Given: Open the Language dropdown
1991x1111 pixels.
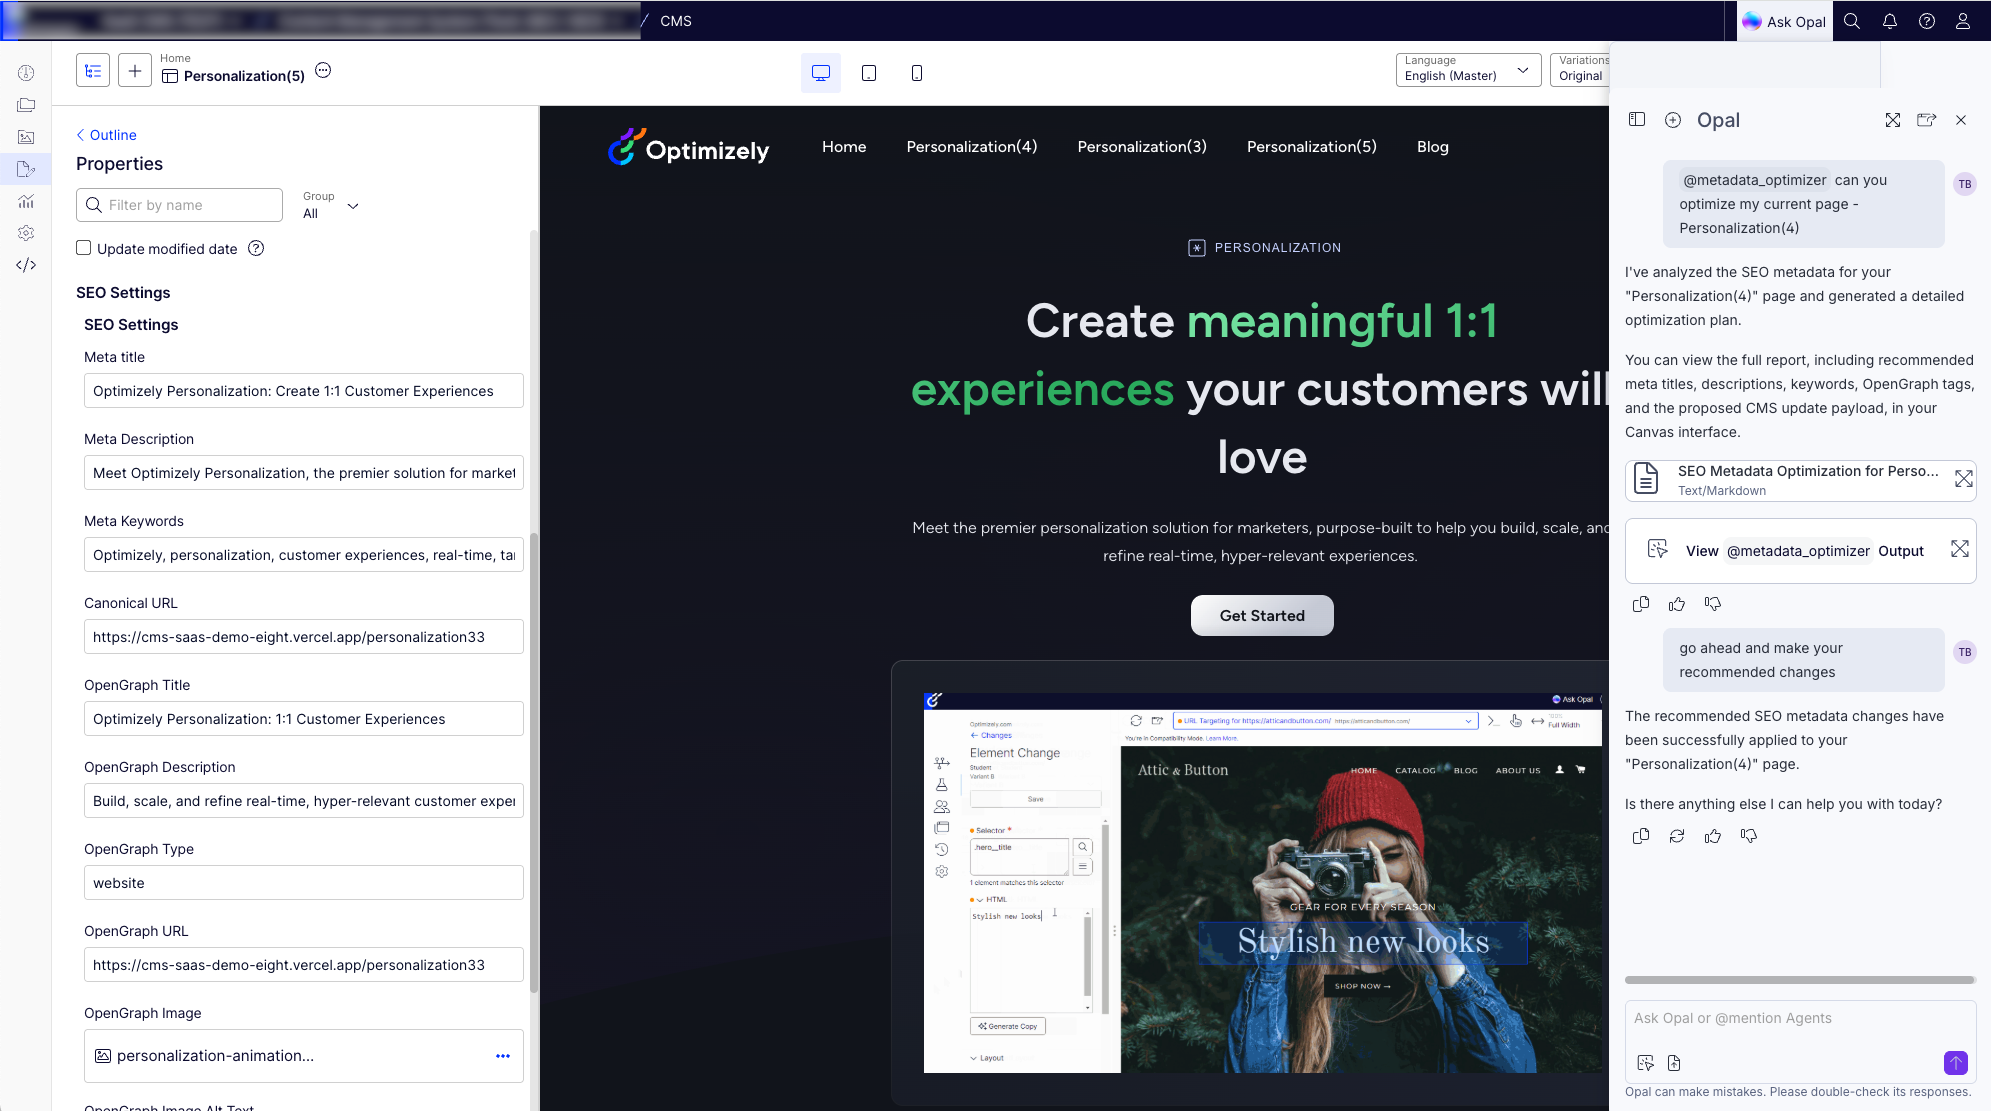Looking at the screenshot, I should pyautogui.click(x=1467, y=69).
